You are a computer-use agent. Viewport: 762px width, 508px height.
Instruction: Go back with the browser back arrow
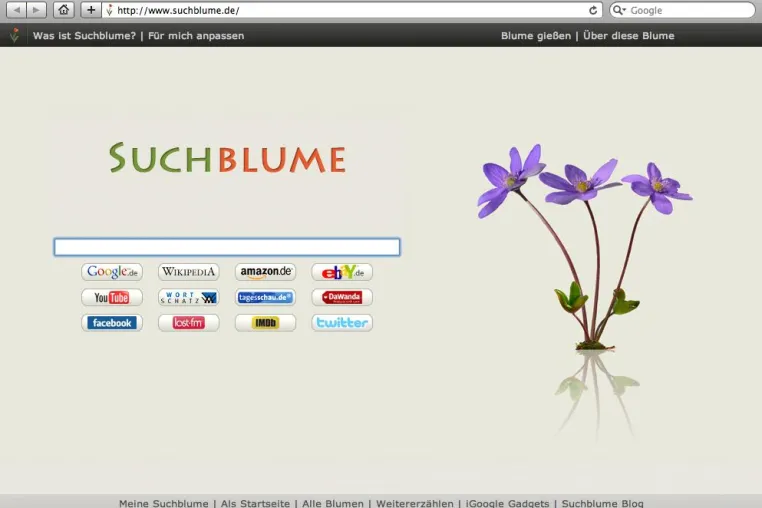click(x=17, y=10)
